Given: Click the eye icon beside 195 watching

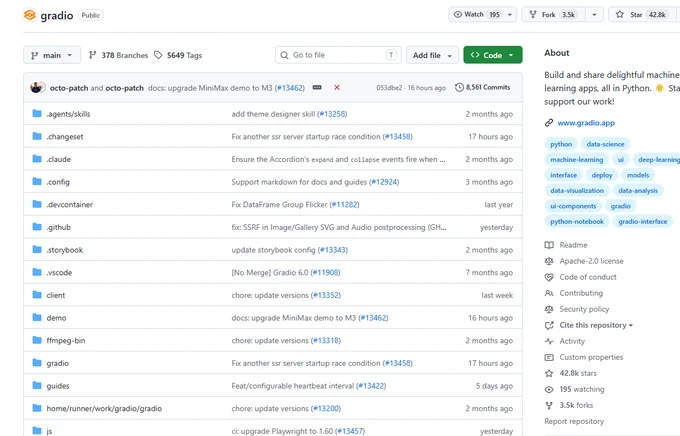Looking at the screenshot, I should tap(549, 390).
